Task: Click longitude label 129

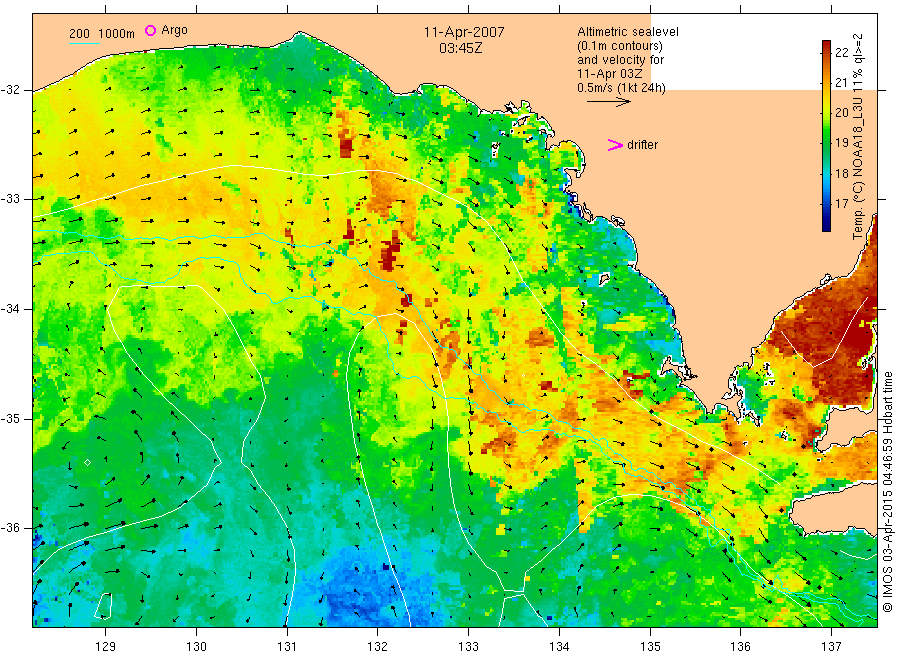Action: point(106,647)
